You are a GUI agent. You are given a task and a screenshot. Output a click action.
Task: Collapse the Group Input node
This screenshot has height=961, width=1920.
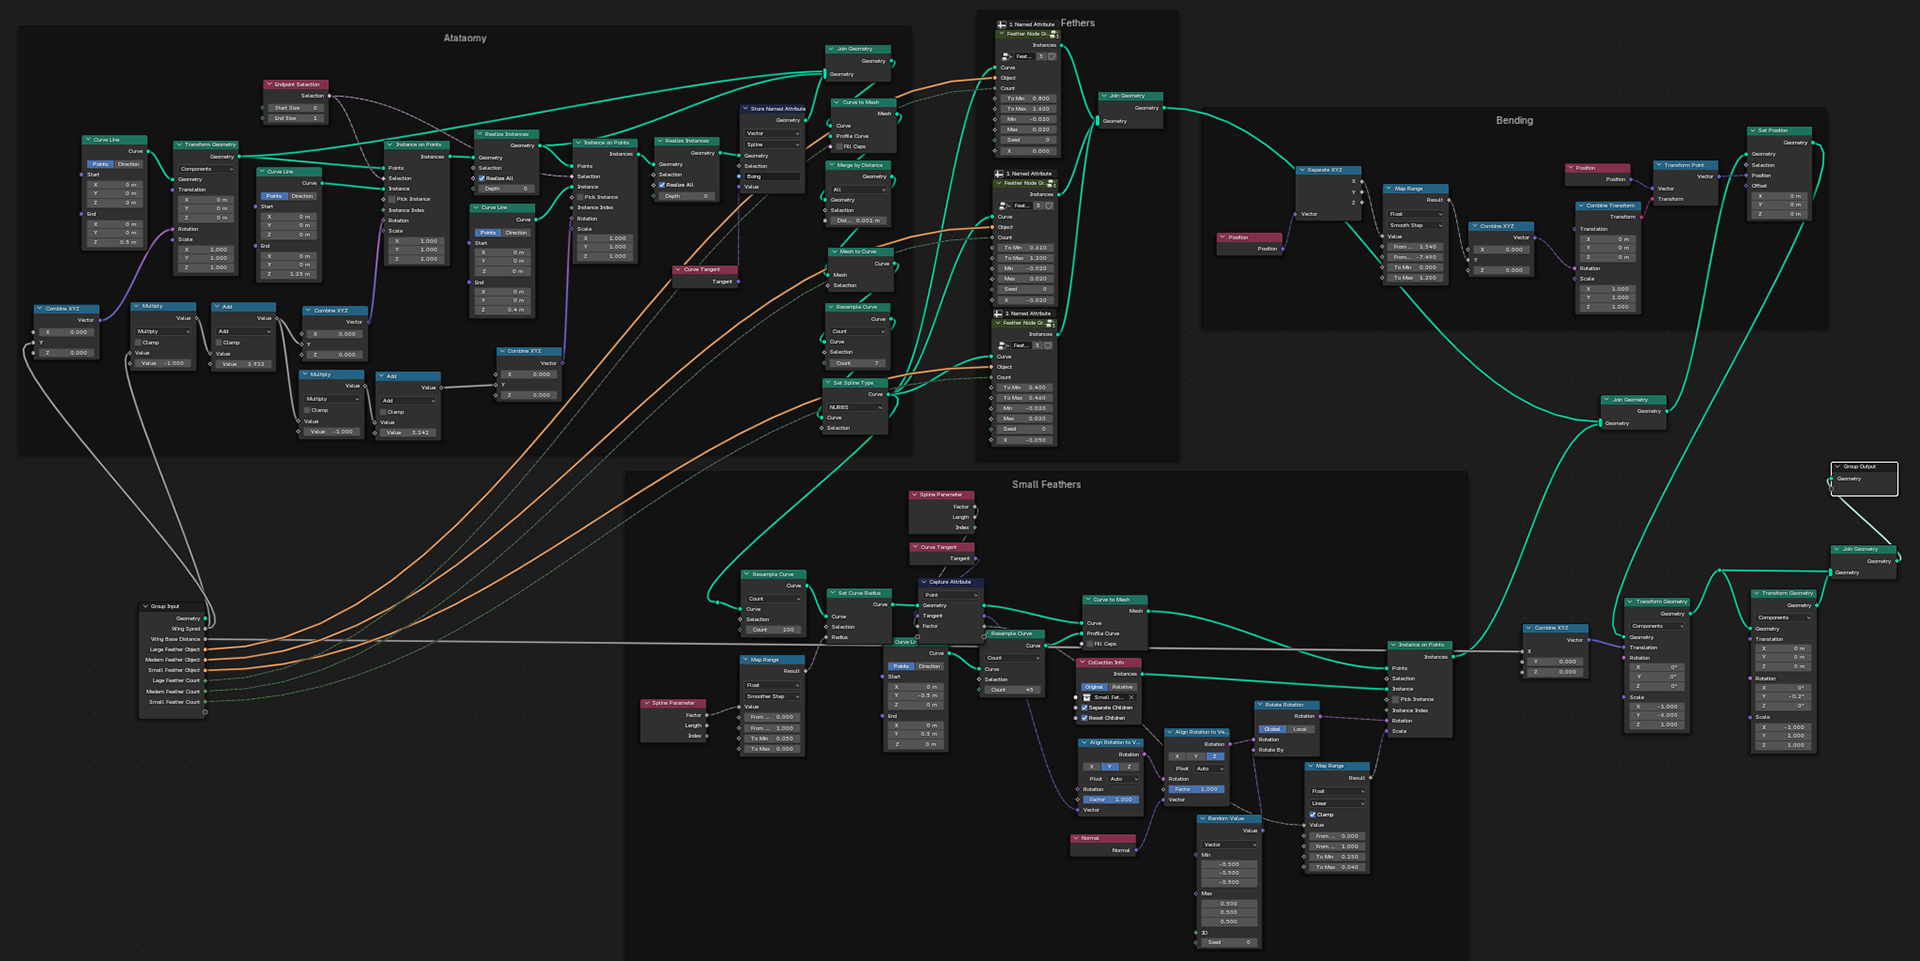pos(146,606)
